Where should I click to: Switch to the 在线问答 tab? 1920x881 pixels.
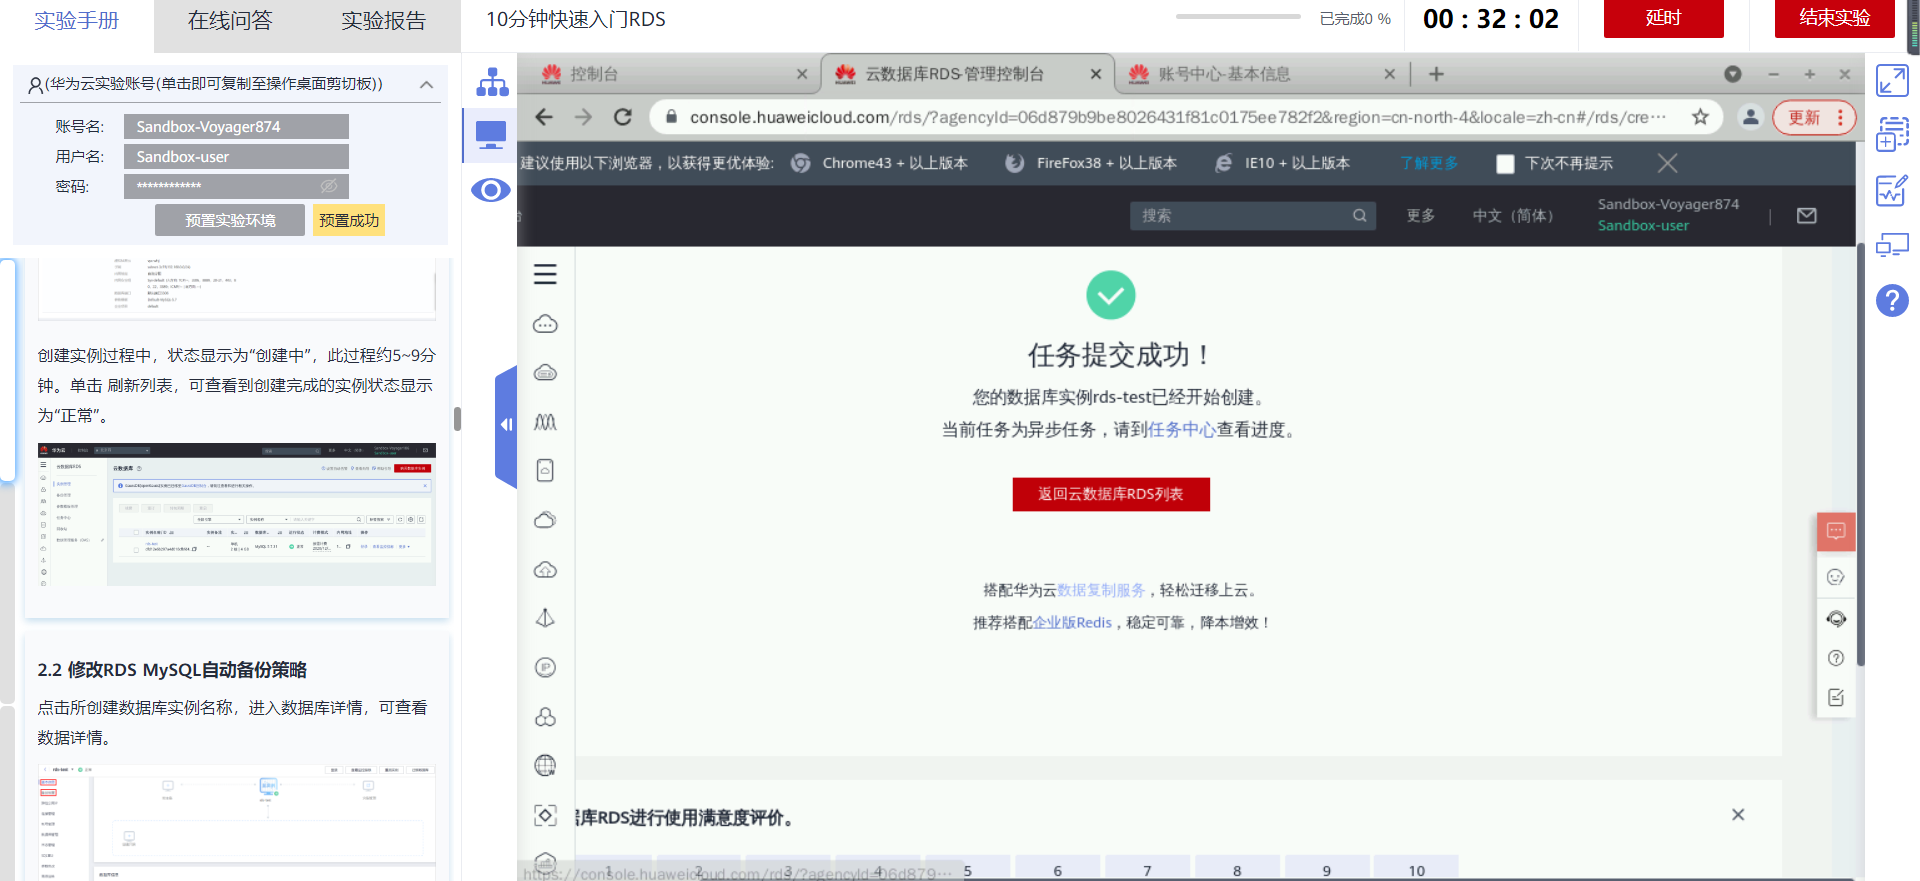230,21
